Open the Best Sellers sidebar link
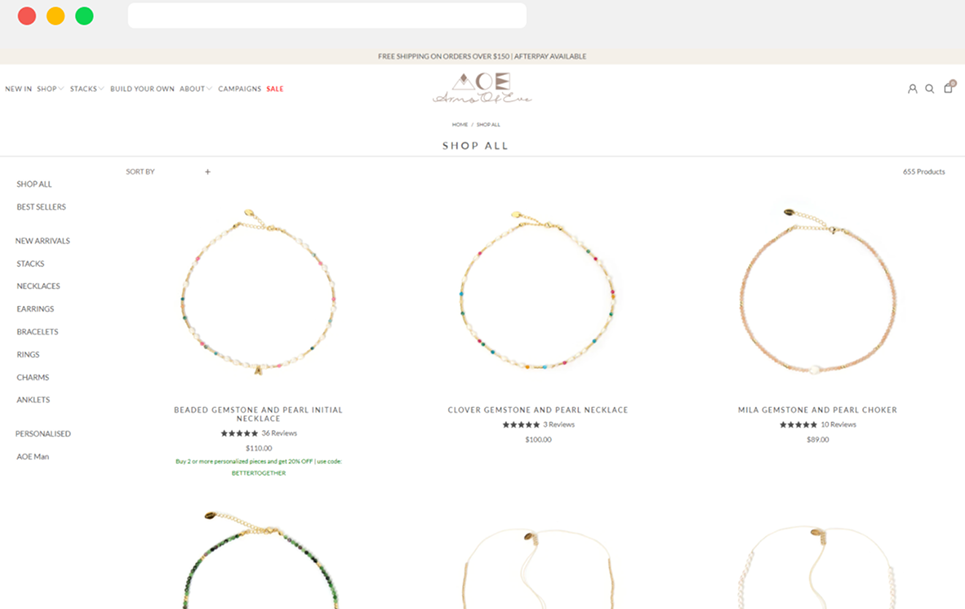This screenshot has height=609, width=965. click(41, 207)
